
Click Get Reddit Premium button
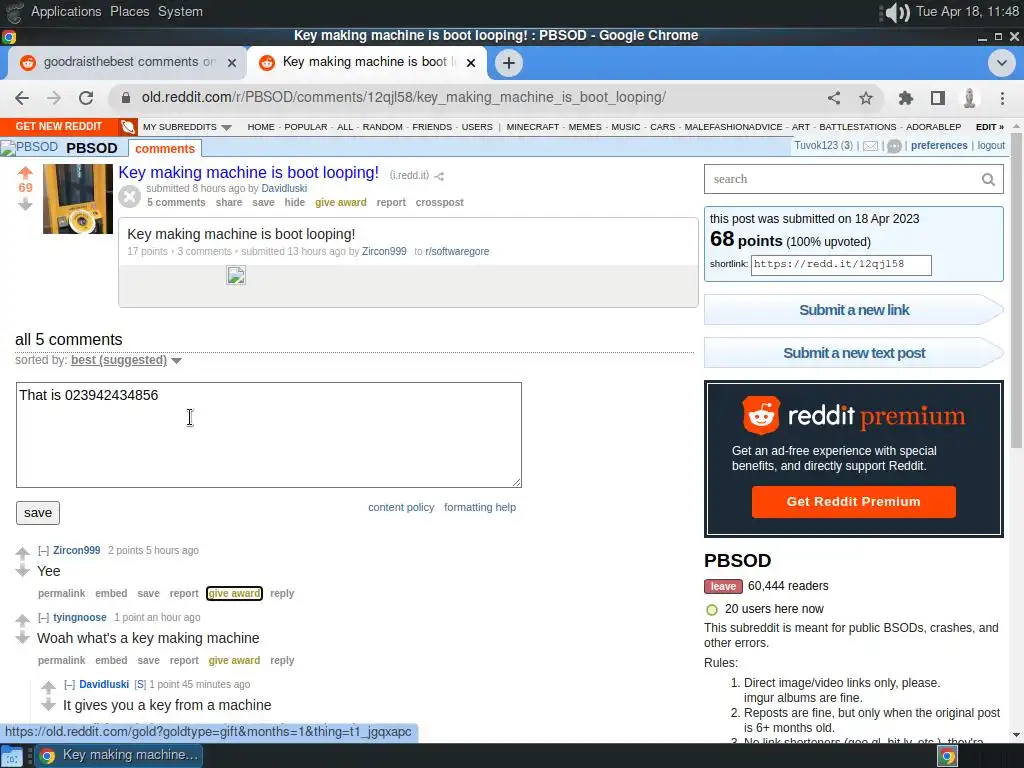click(x=853, y=502)
